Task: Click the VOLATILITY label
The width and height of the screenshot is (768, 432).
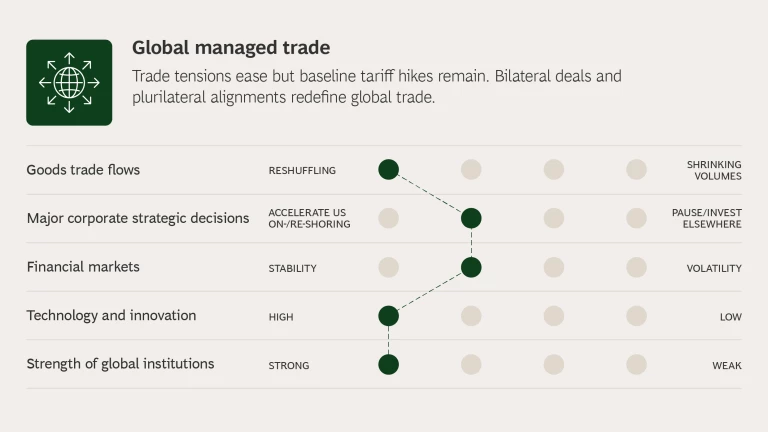Action: tap(714, 268)
